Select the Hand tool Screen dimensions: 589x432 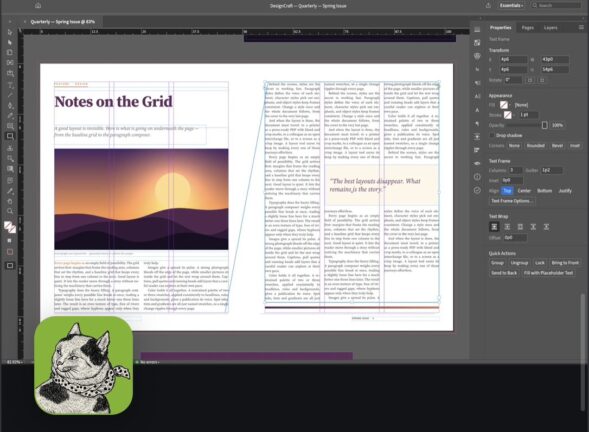click(x=10, y=201)
